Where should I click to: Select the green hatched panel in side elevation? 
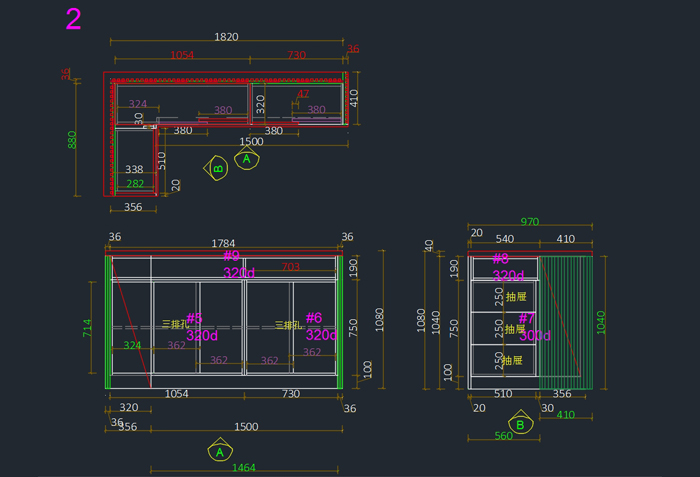coord(567,322)
